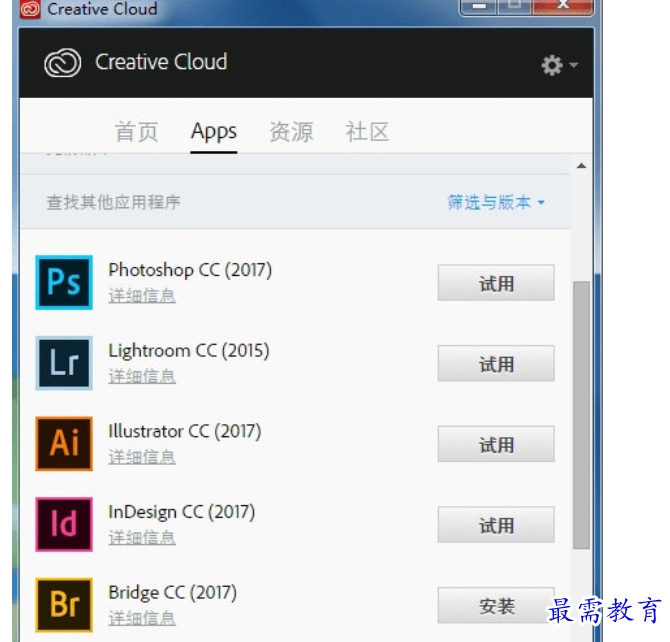The height and width of the screenshot is (642, 670).
Task: Click the Photoshop CC Ps app icon
Action: click(x=64, y=282)
